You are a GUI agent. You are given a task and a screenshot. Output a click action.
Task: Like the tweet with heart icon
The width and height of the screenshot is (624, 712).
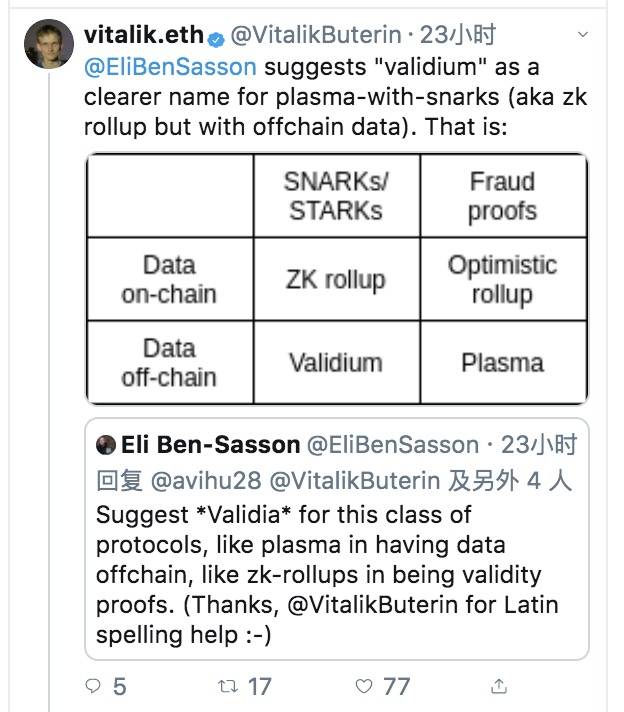pyautogui.click(x=364, y=686)
